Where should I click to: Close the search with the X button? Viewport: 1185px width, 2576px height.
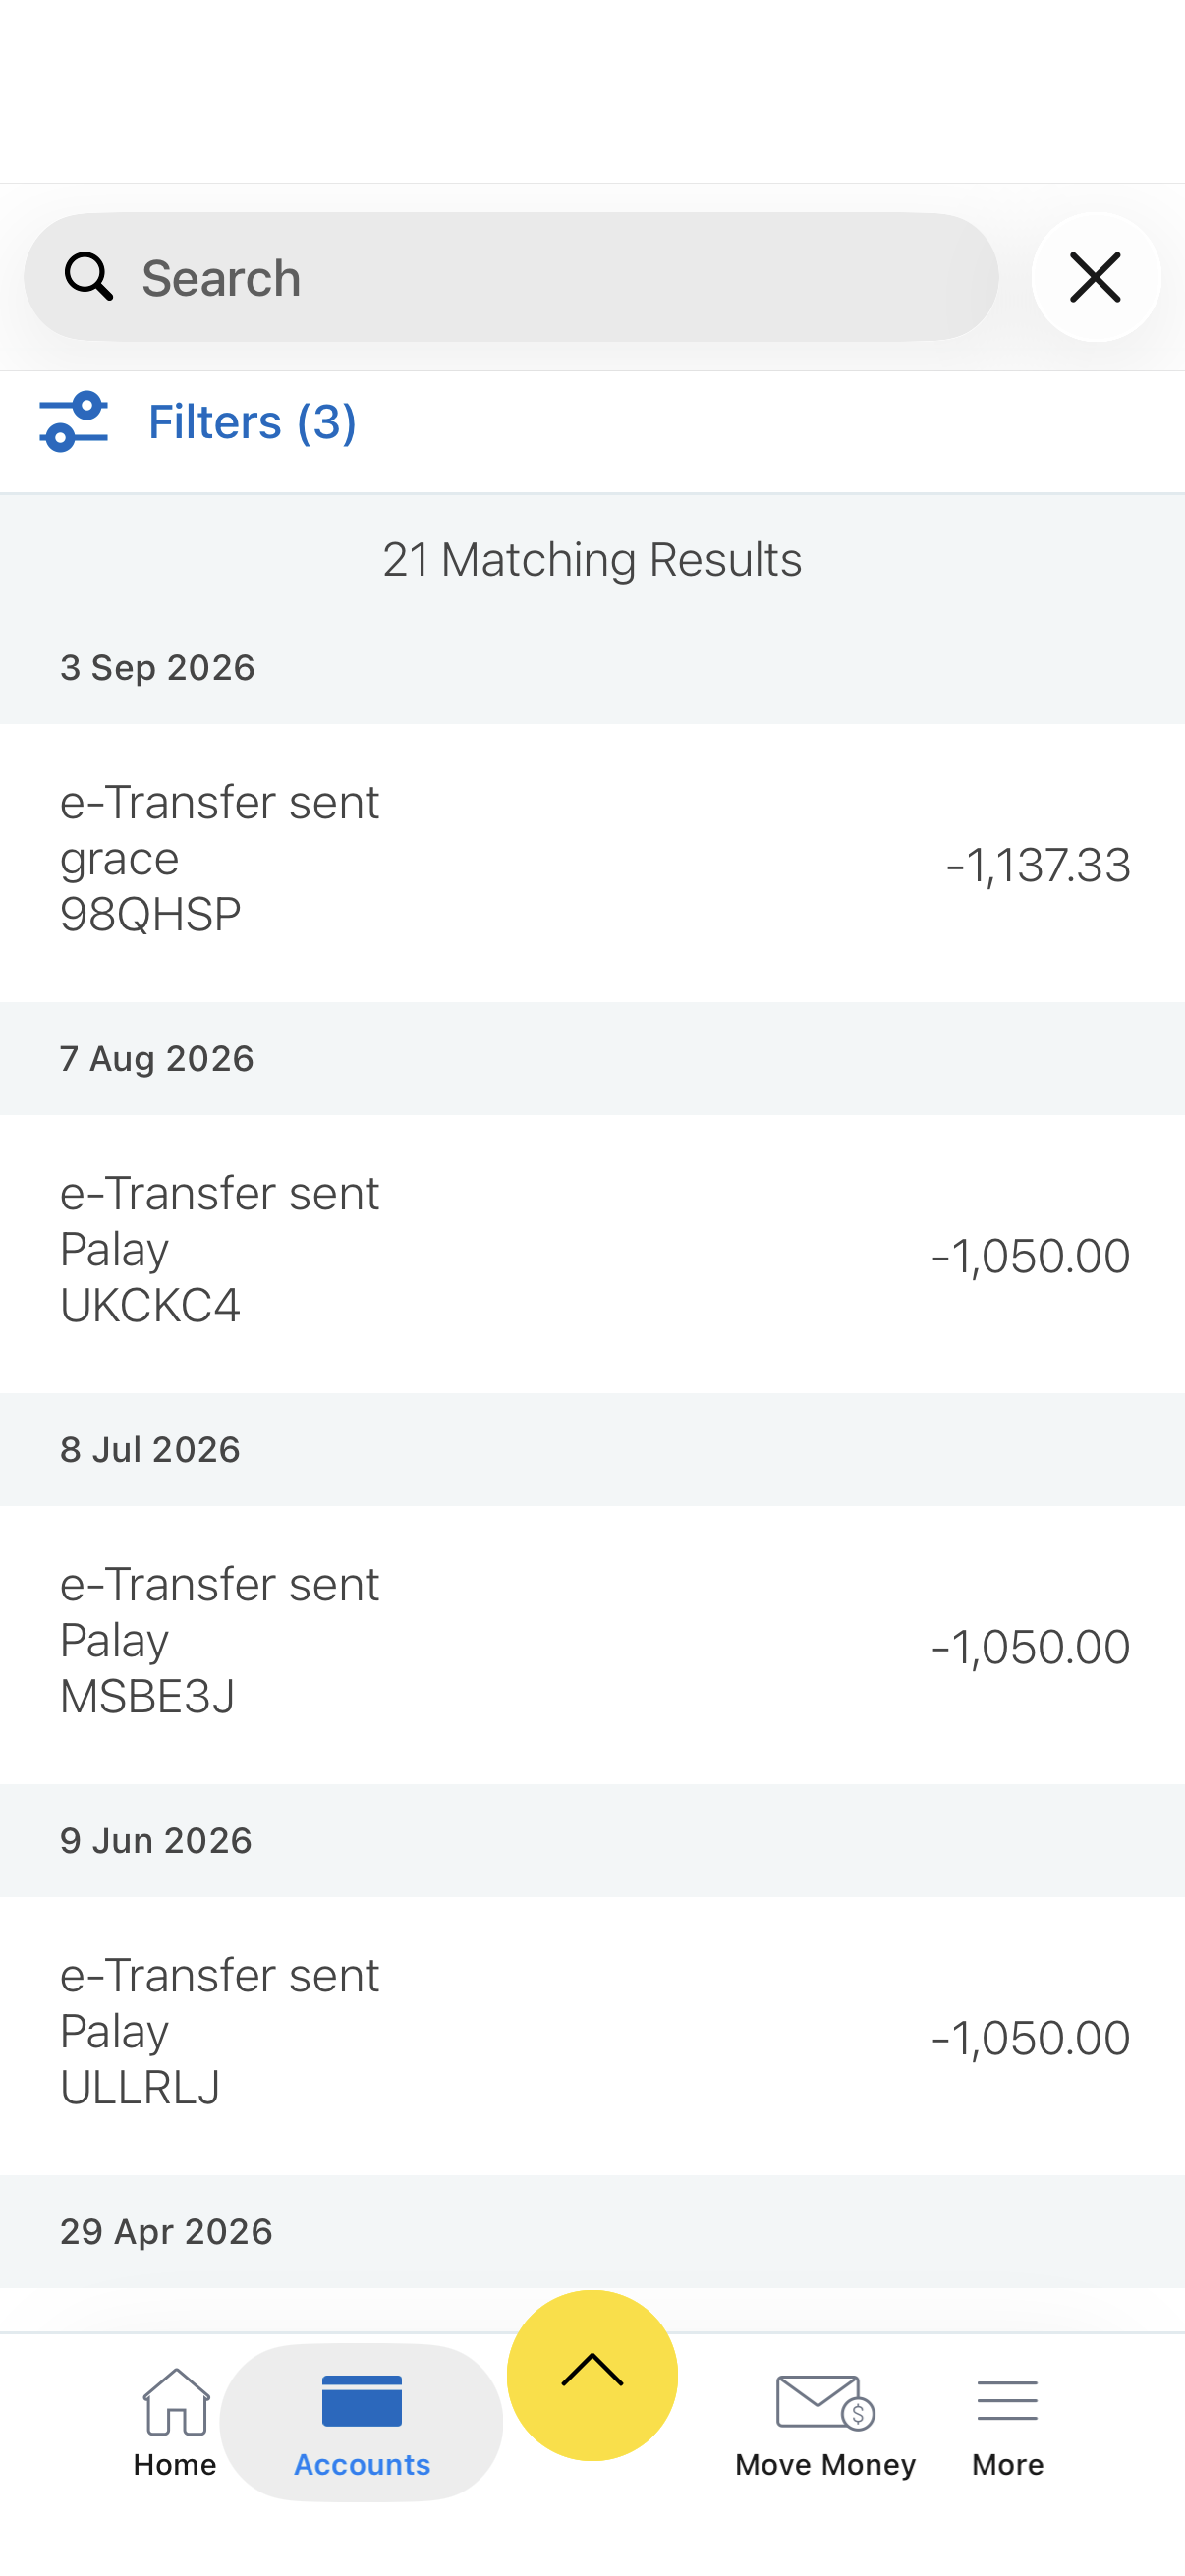click(x=1095, y=277)
